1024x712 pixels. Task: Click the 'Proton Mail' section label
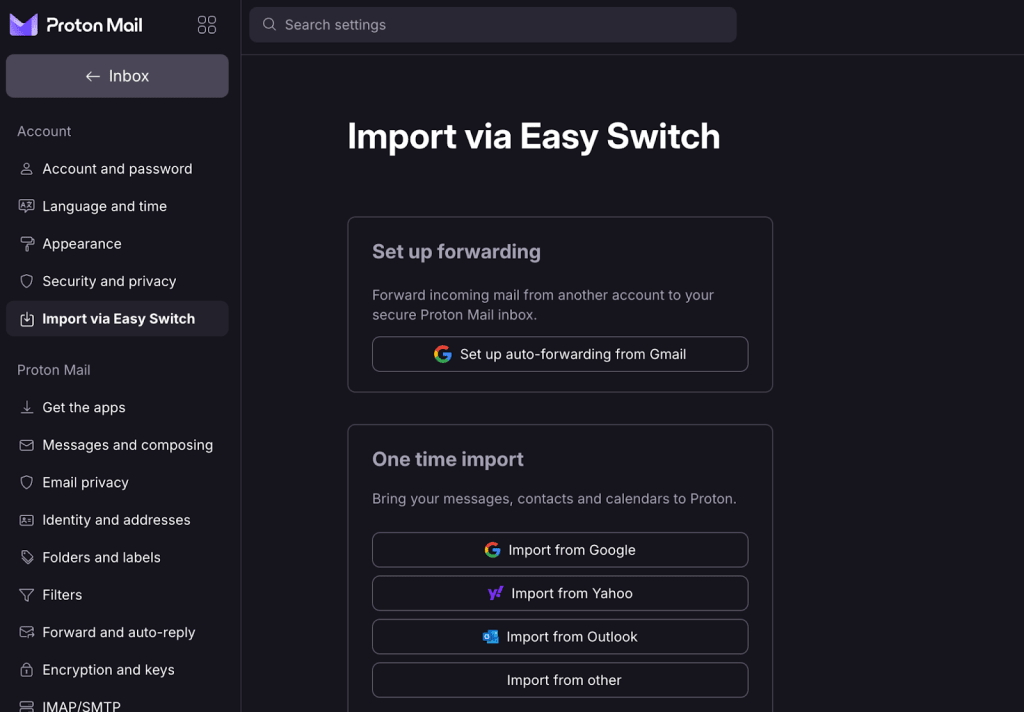[54, 370]
